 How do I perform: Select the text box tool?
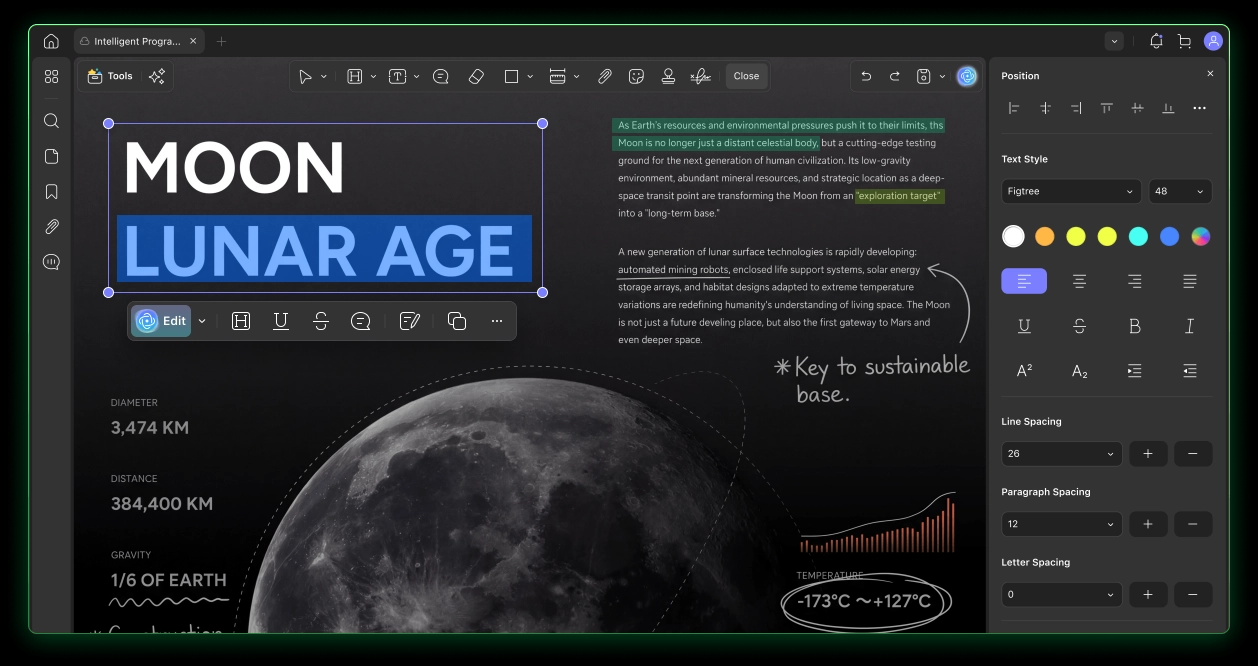[398, 76]
